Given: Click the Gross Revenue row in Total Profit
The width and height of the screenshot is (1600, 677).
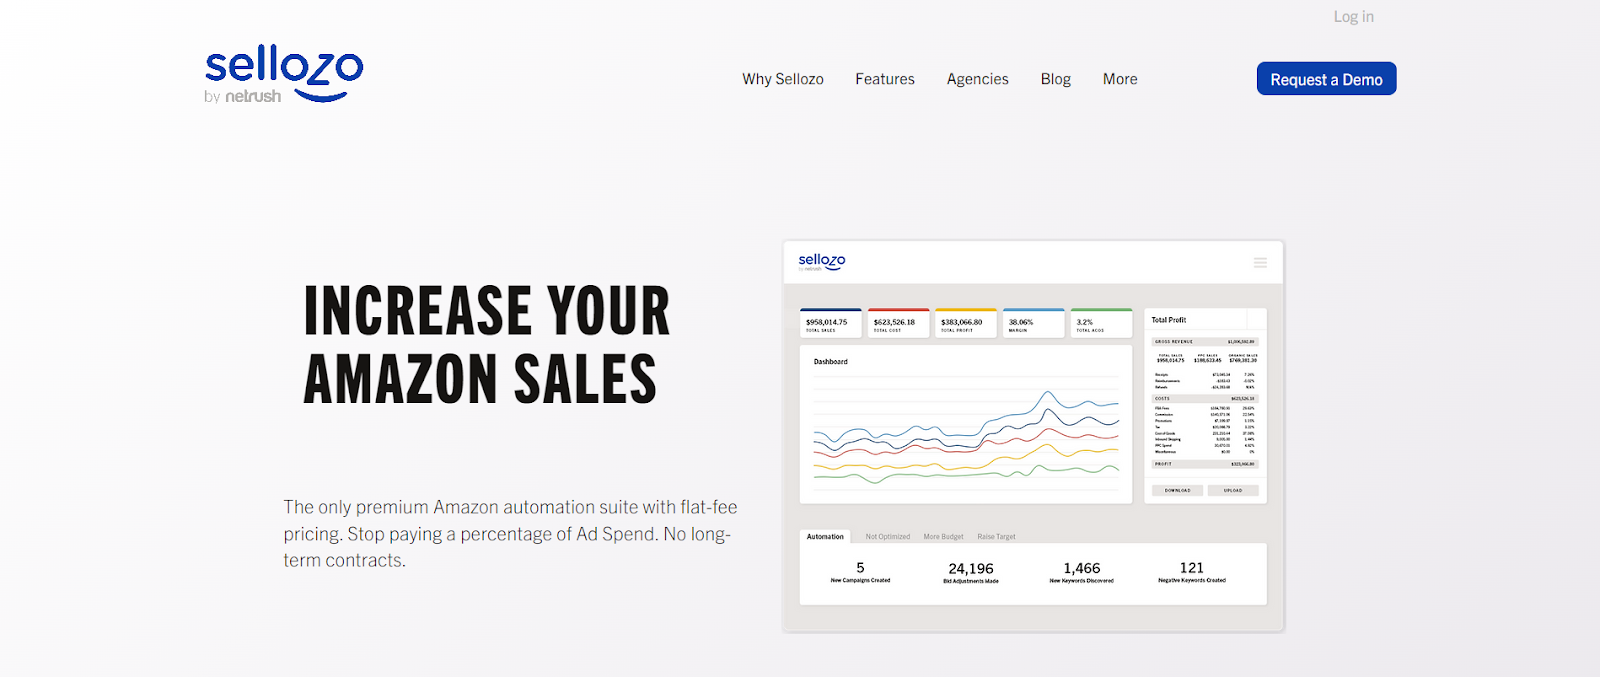Looking at the screenshot, I should [x=1205, y=342].
